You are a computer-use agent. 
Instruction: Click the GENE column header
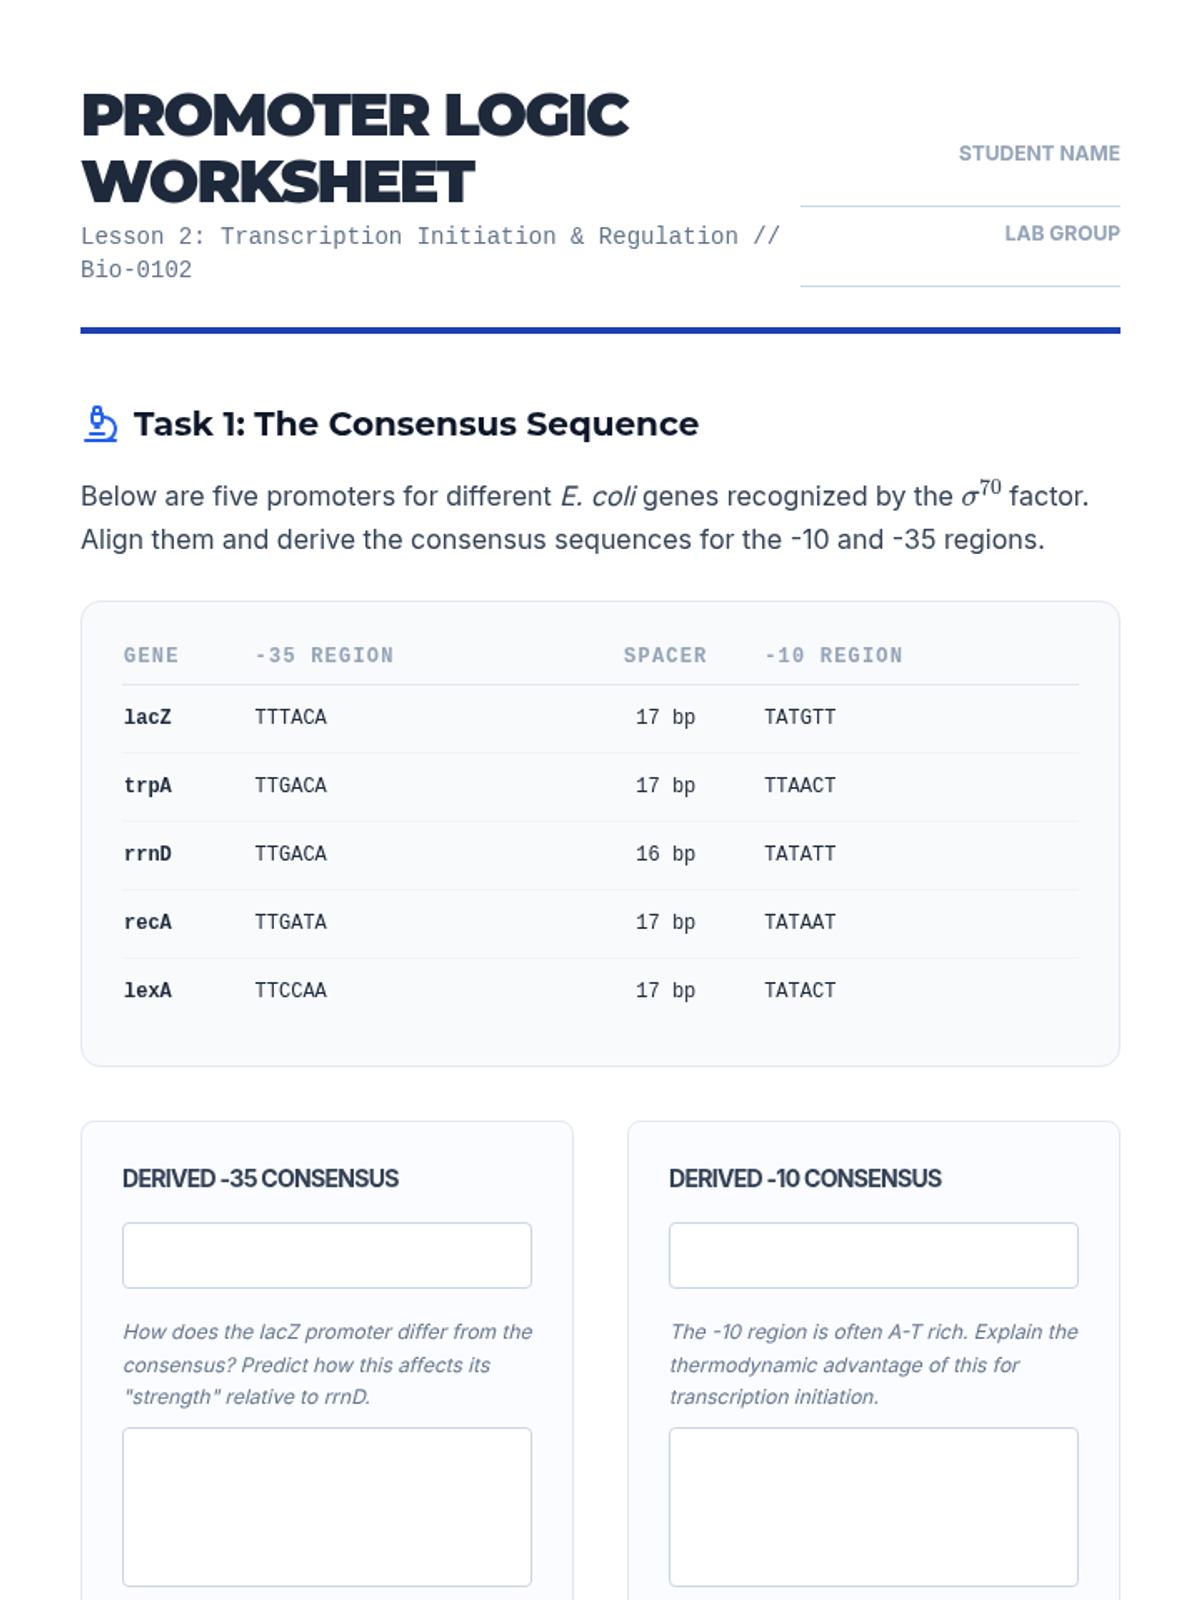[151, 656]
